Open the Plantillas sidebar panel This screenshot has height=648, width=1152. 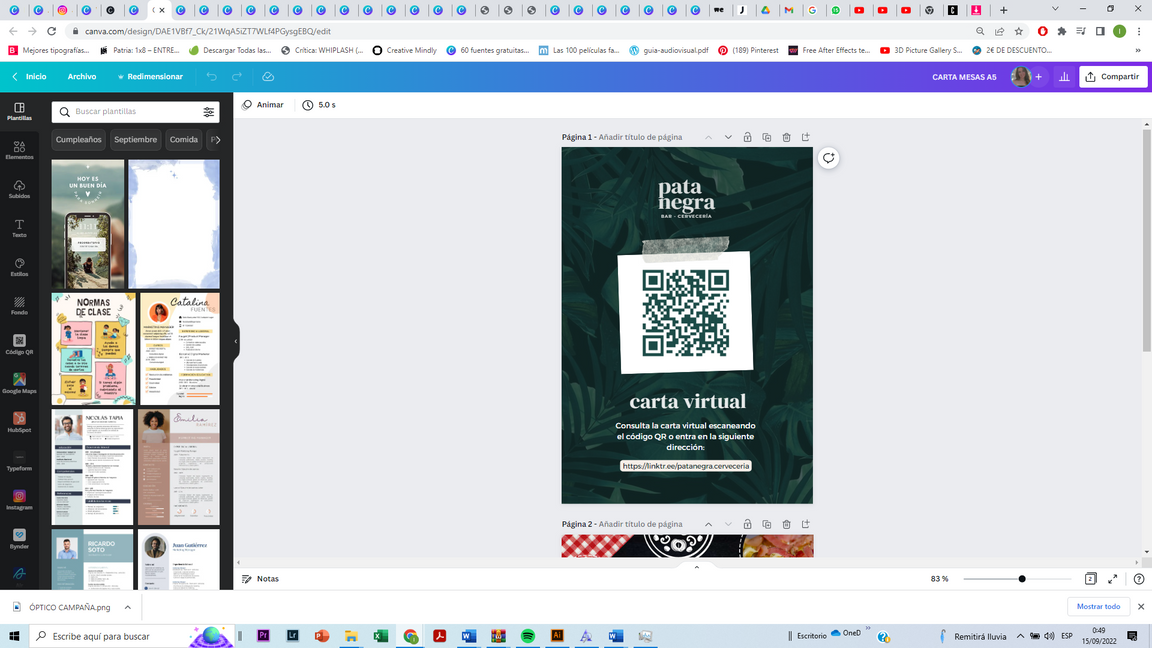pyautogui.click(x=19, y=112)
